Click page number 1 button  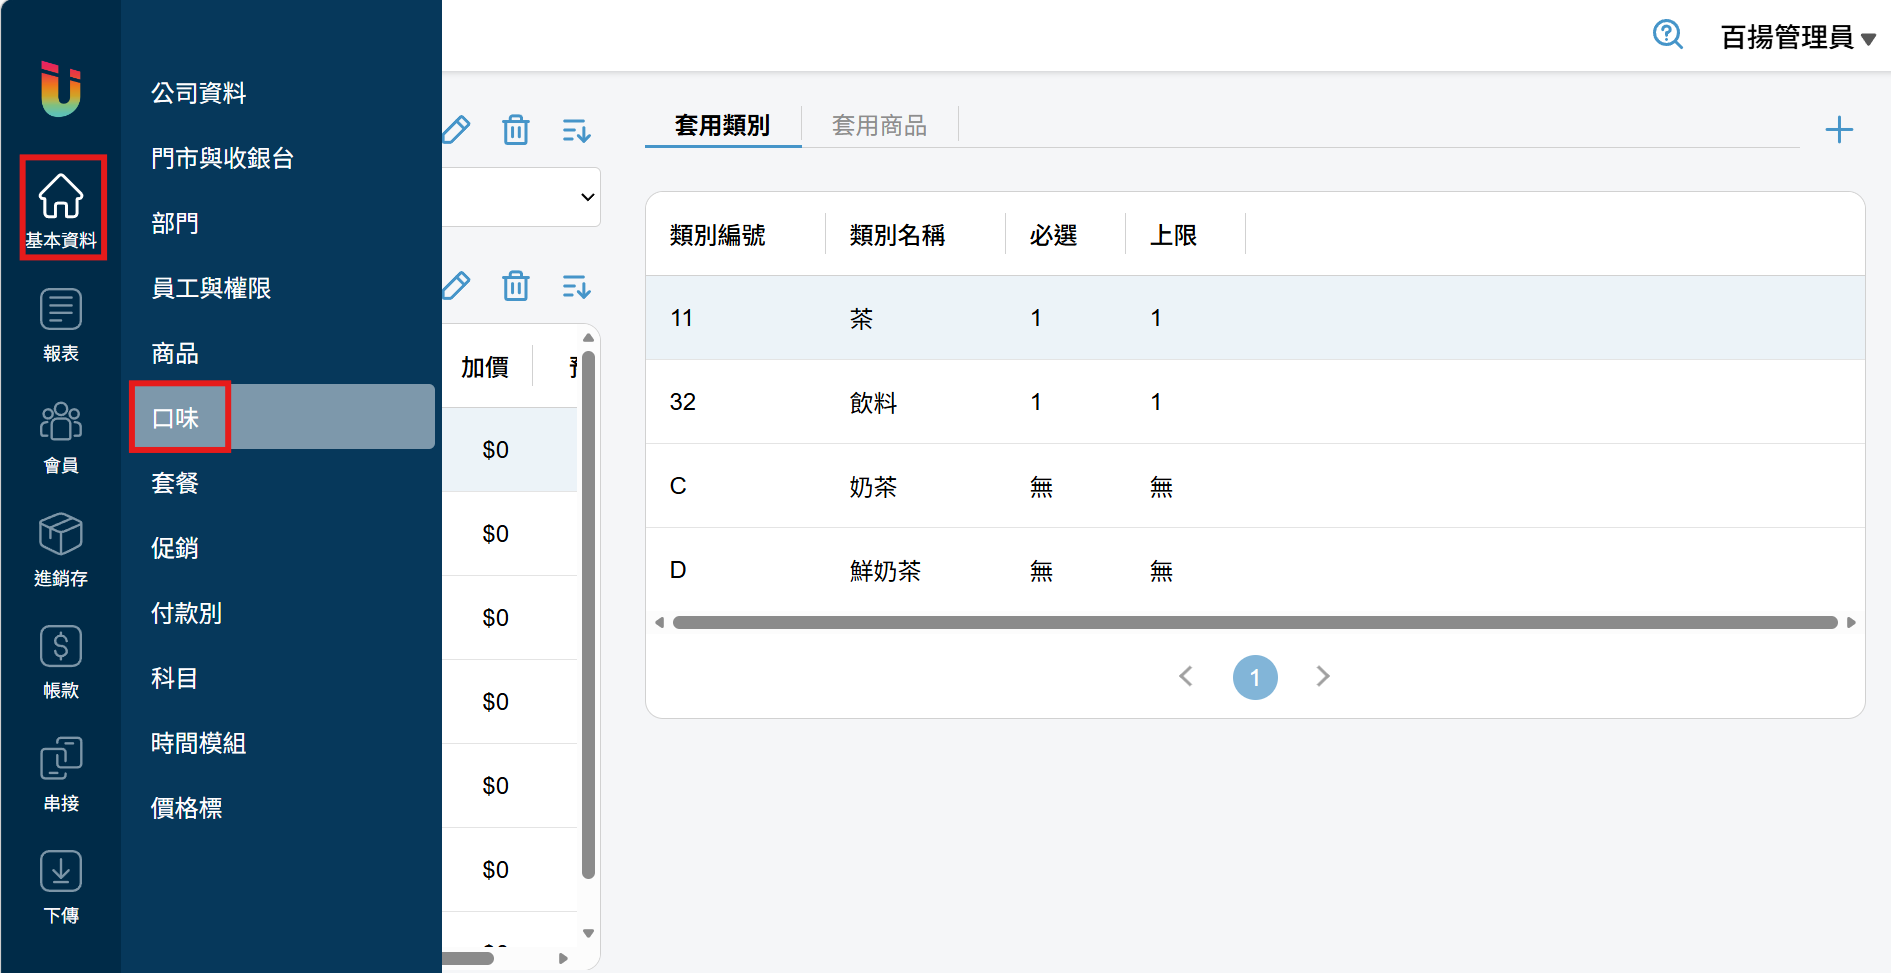pos(1255,677)
